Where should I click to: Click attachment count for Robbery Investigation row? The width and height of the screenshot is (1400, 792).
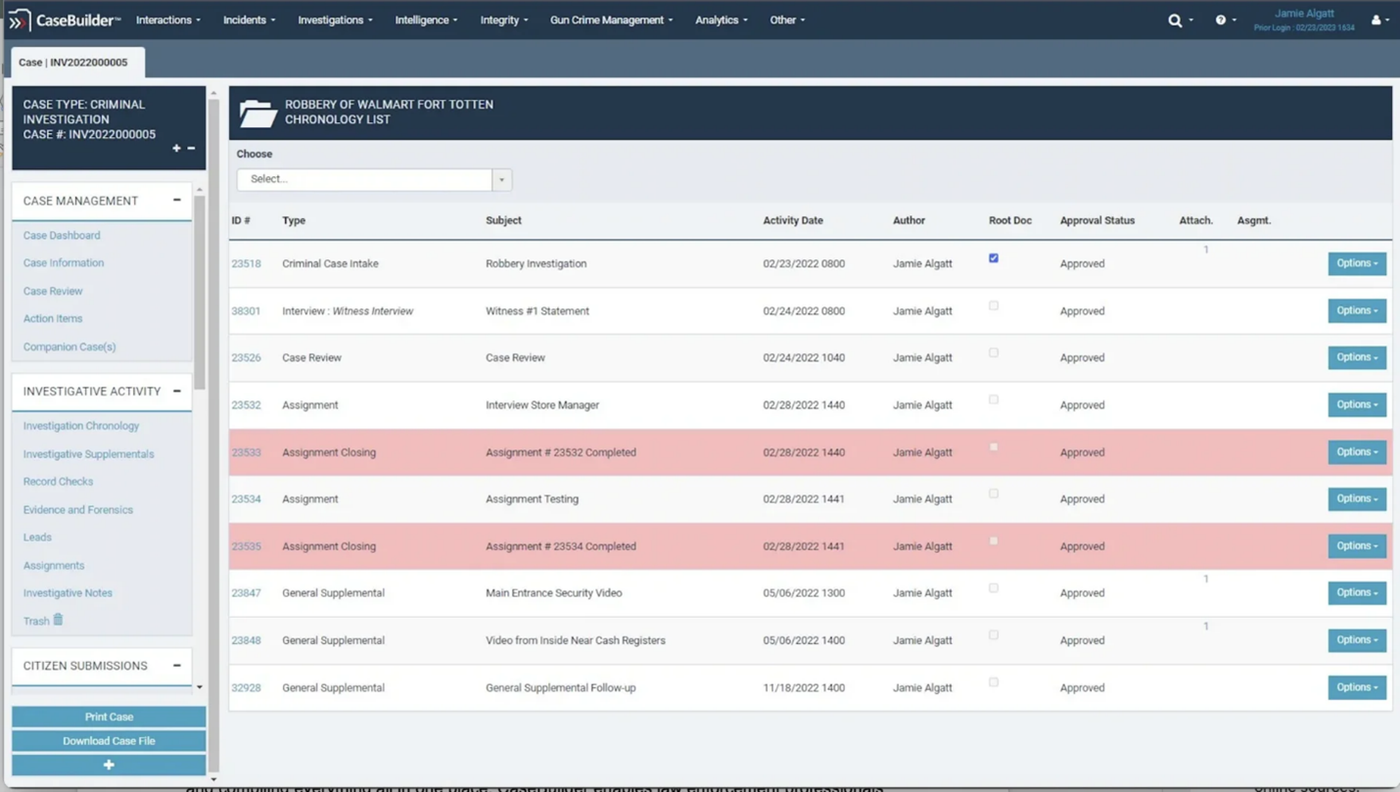[1206, 250]
